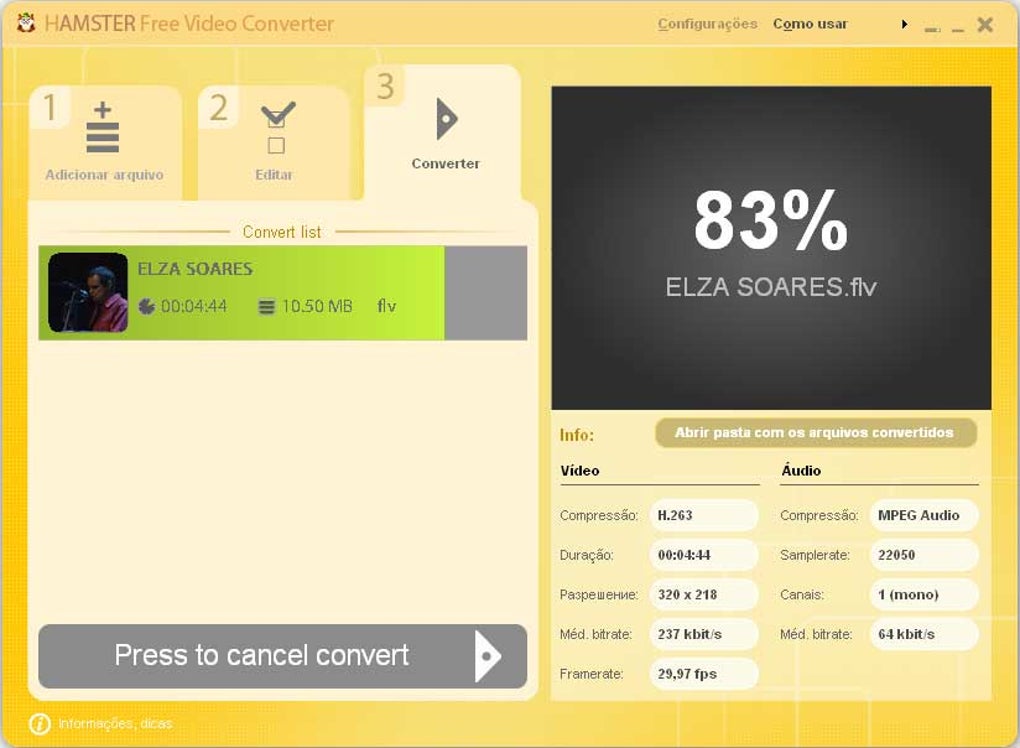The image size is (1020, 748).
Task: Click the hamster logo icon in title bar
Action: 26,24
